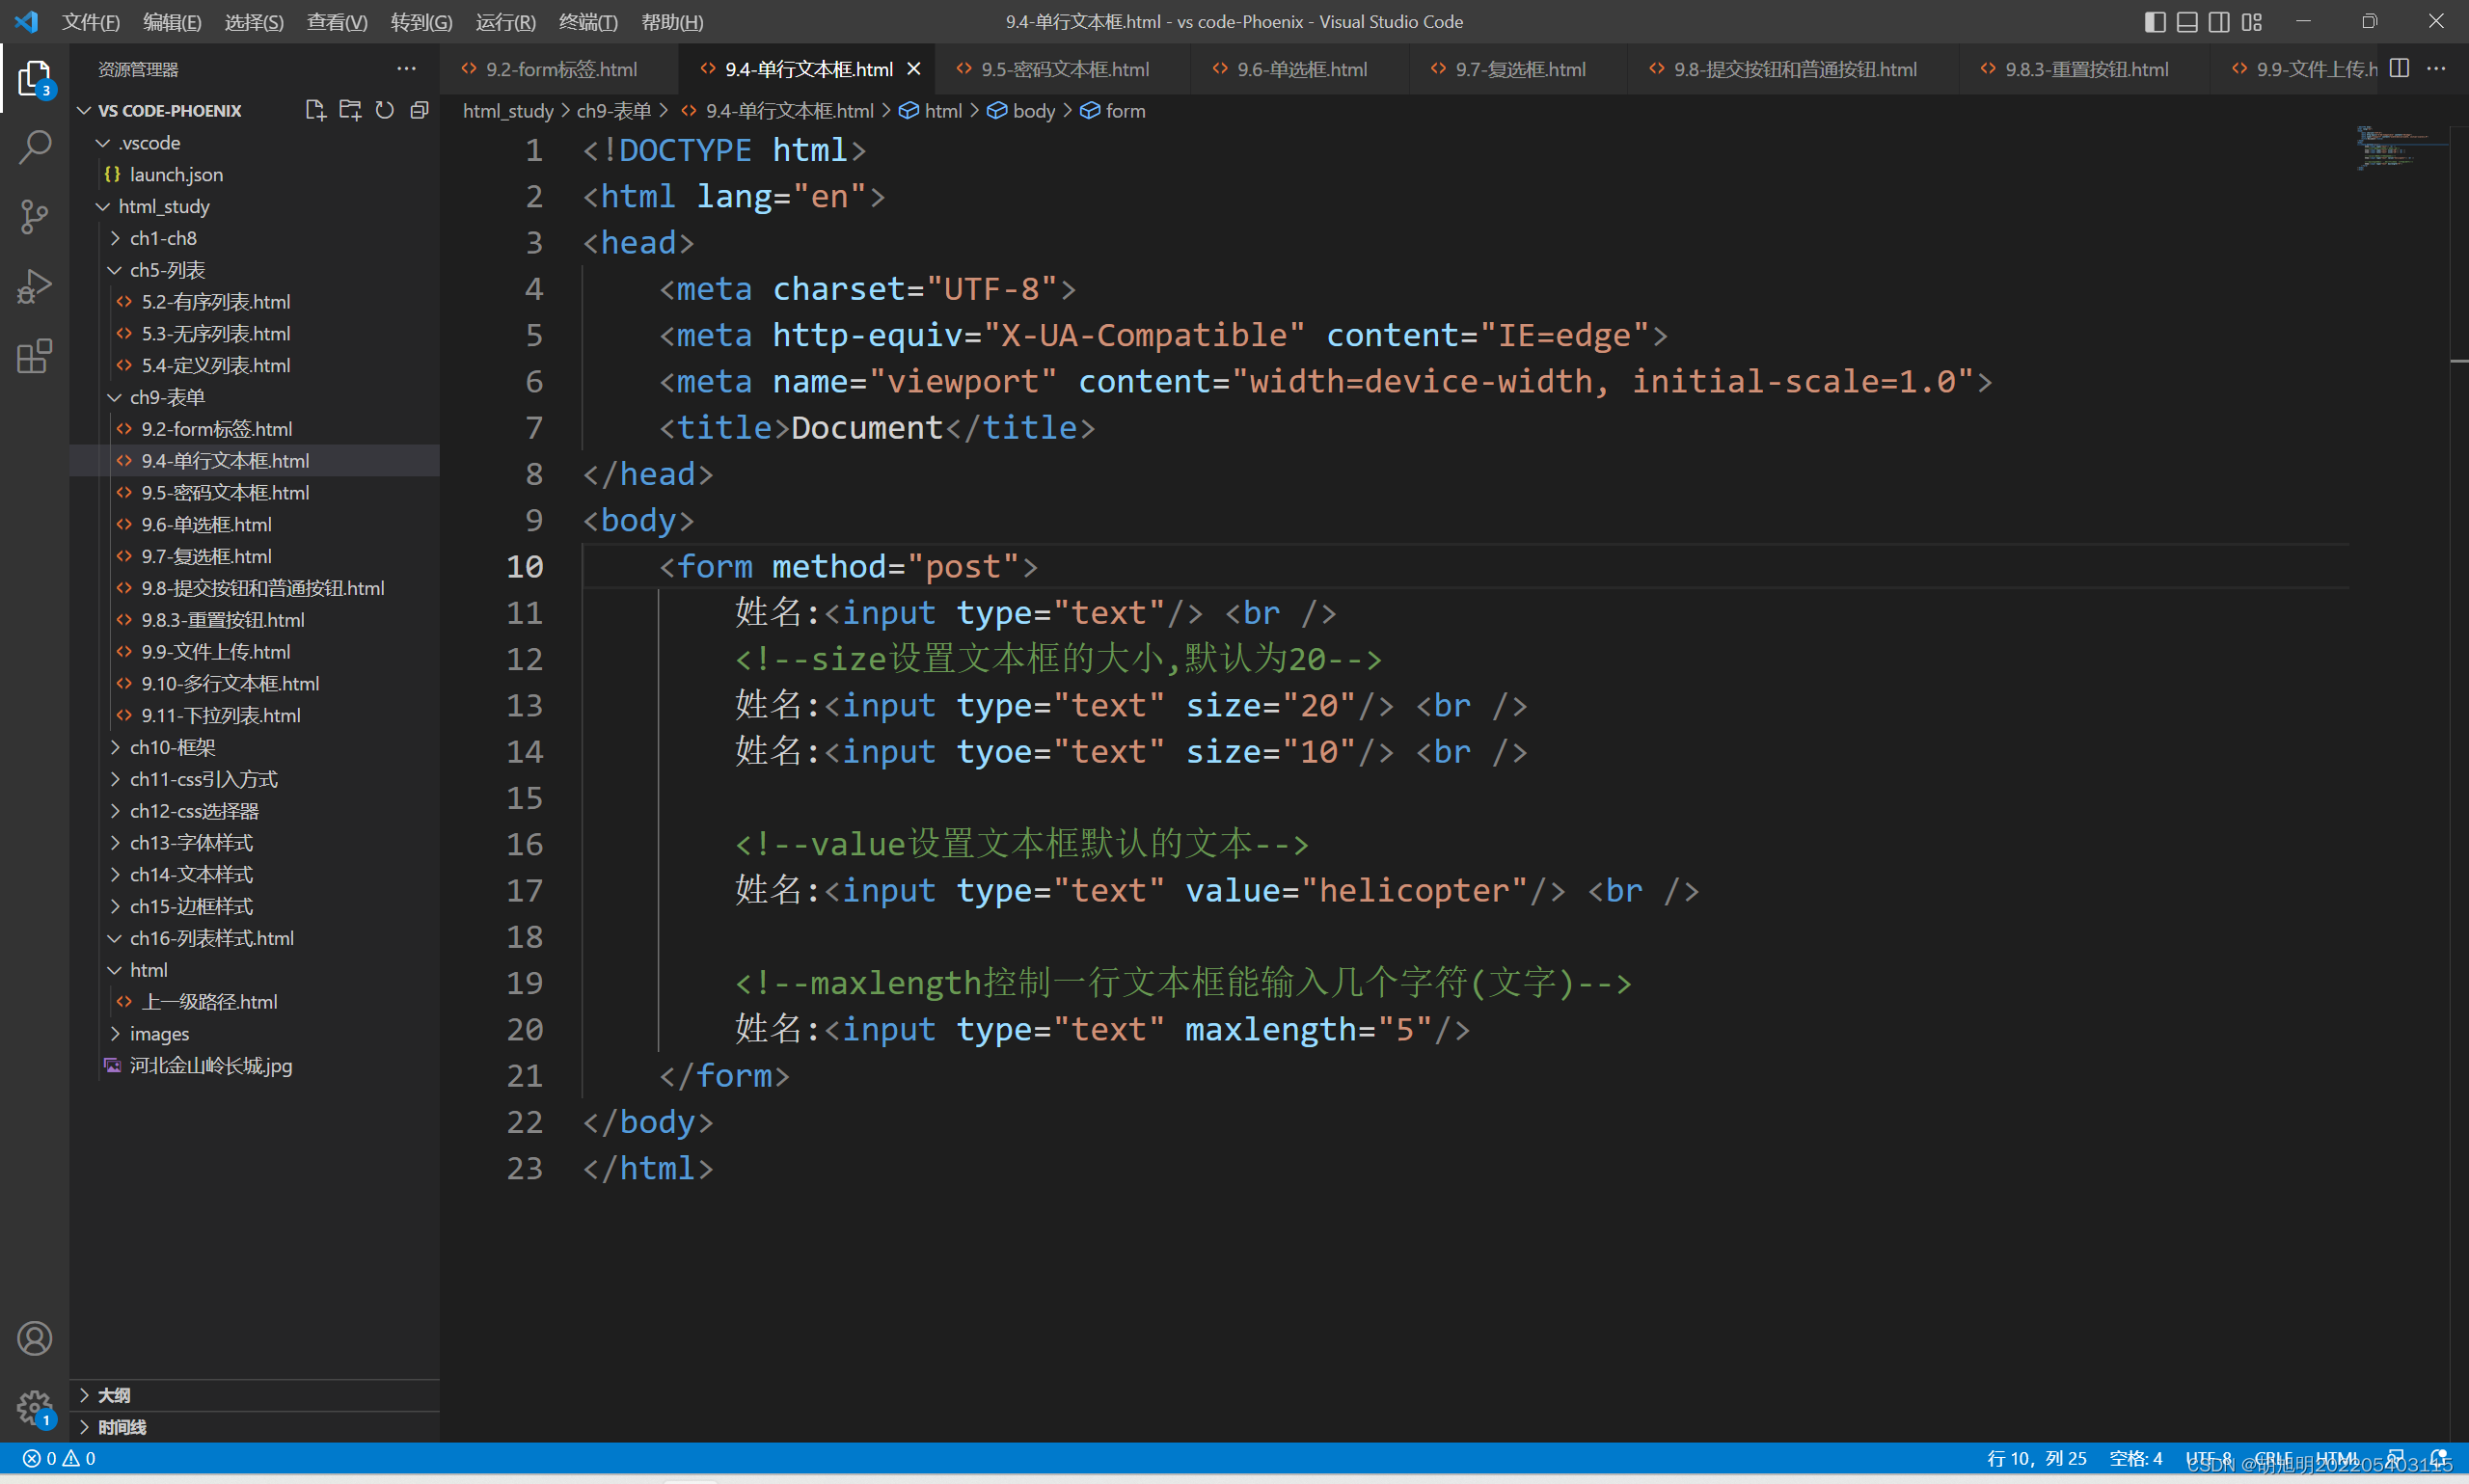Viewport: 2469px width, 1484px height.
Task: Open Run and Debug view
Action: 34,286
